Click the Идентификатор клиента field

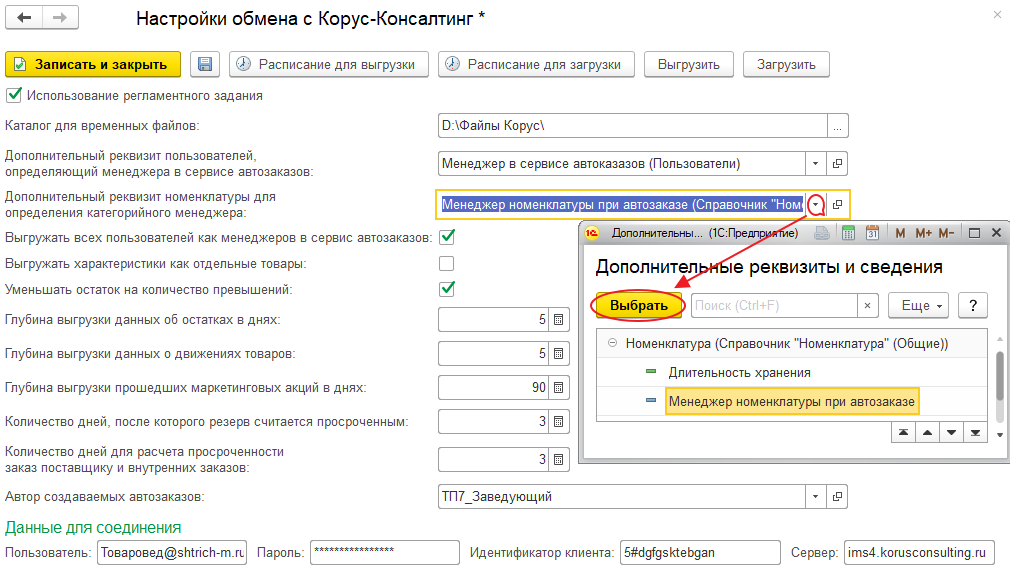700,553
